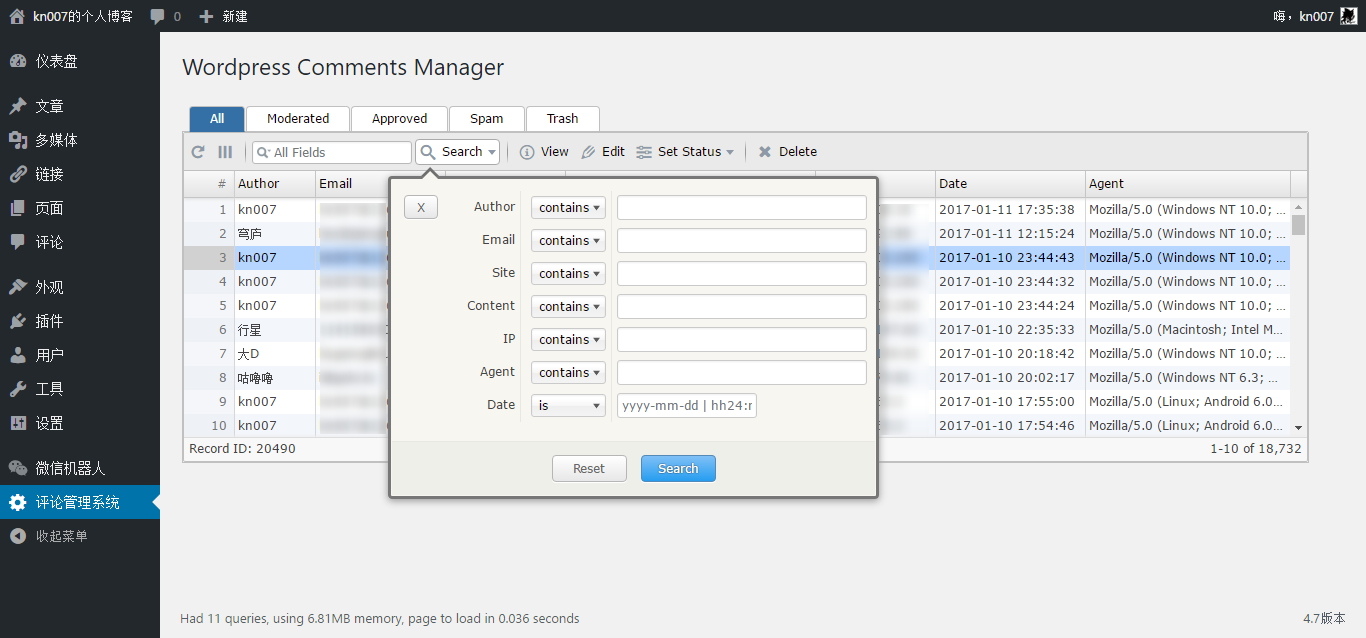Image resolution: width=1366 pixels, height=638 pixels.
Task: Open the show/hide columns icon
Action: coord(225,152)
